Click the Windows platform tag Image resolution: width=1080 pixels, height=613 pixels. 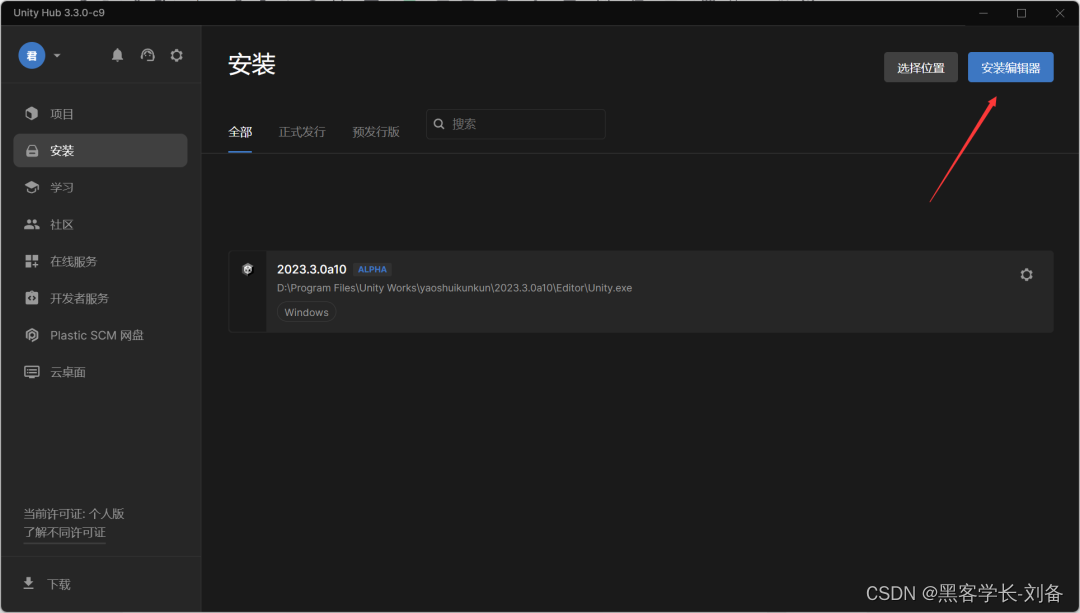click(x=307, y=312)
